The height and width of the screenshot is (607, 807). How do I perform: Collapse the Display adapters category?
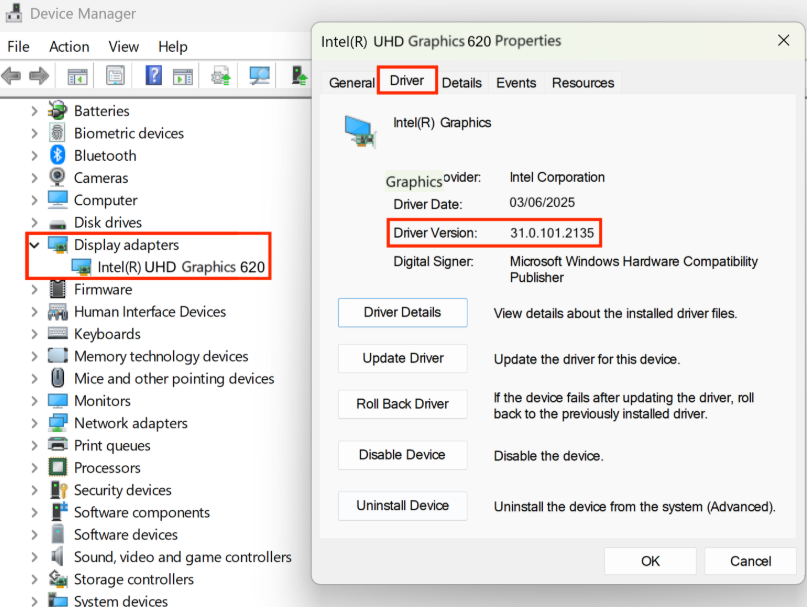(35, 245)
